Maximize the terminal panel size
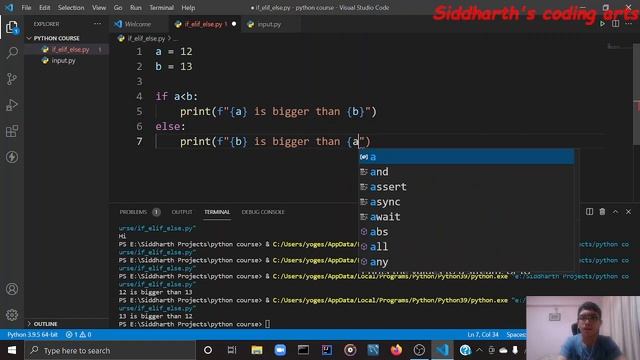640x360 pixels. coord(616,211)
